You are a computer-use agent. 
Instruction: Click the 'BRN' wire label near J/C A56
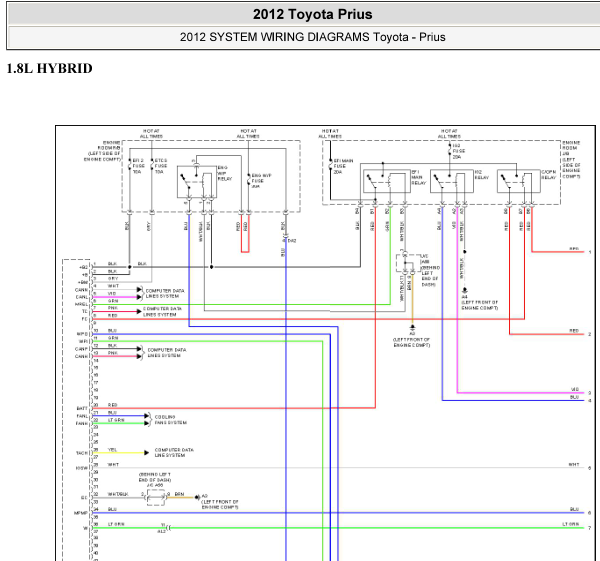tap(179, 494)
